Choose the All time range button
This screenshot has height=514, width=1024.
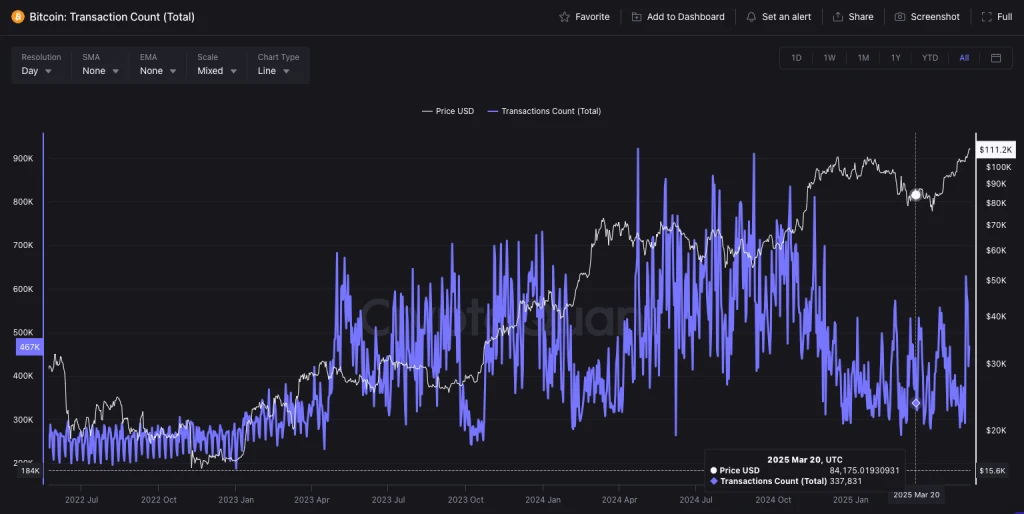tap(964, 58)
